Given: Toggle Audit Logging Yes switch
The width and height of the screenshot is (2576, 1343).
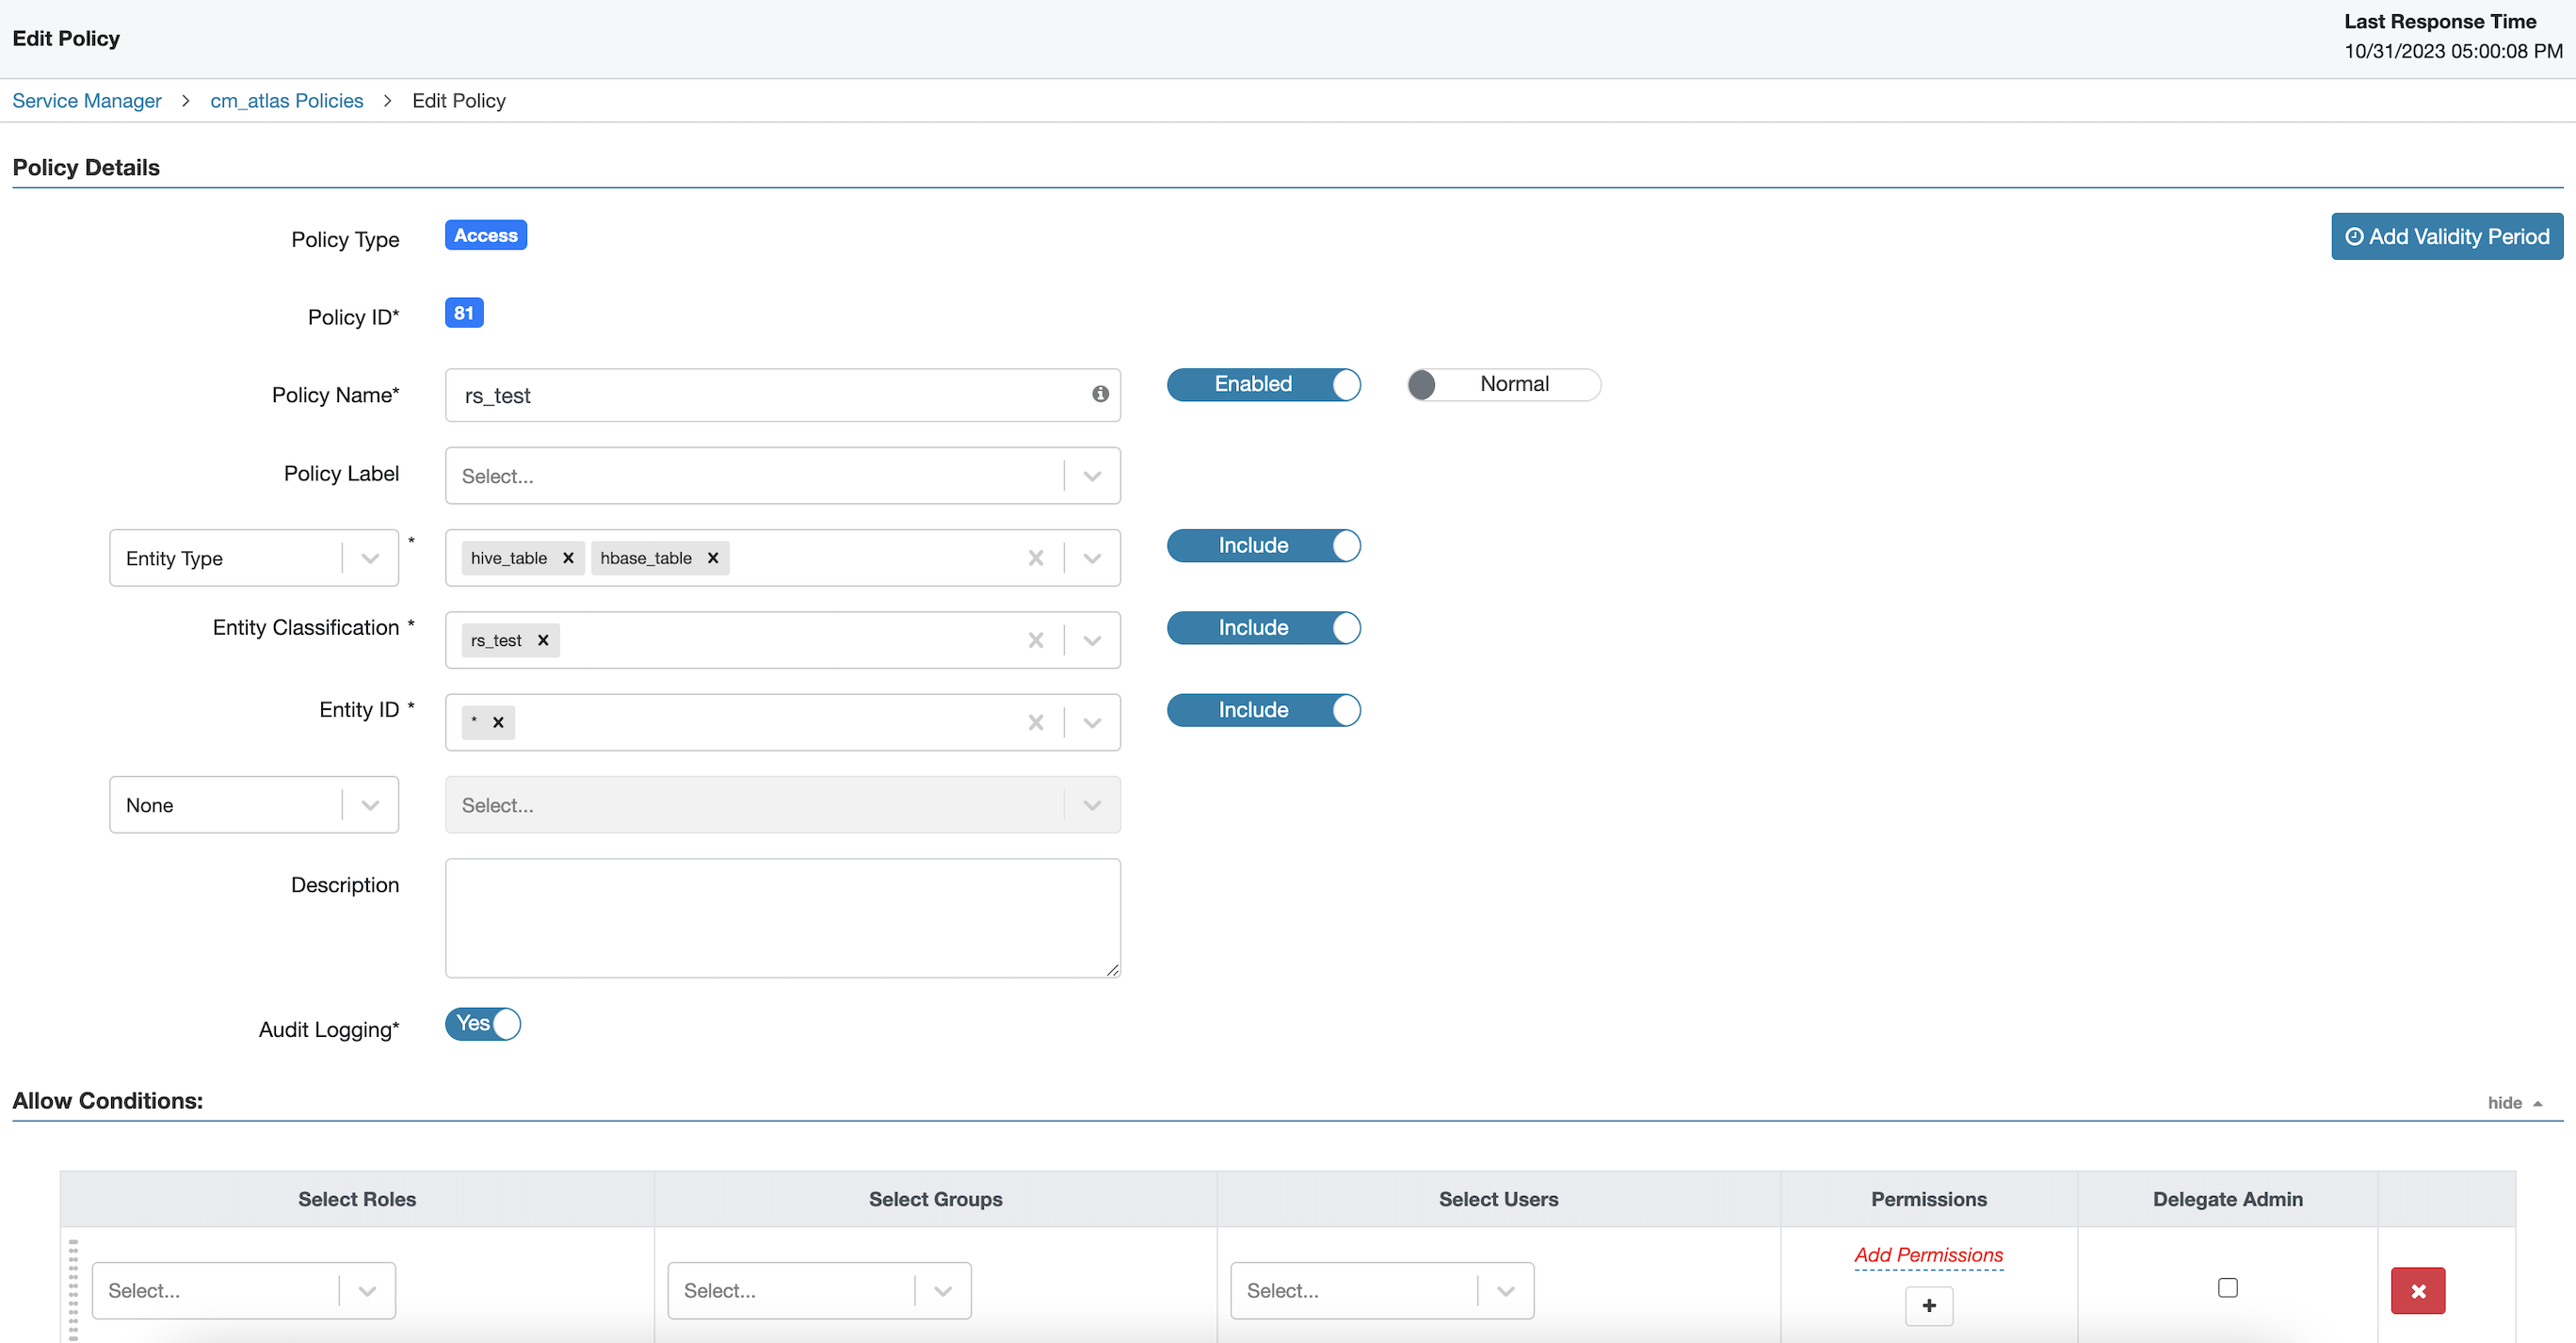Looking at the screenshot, I should [x=483, y=1024].
